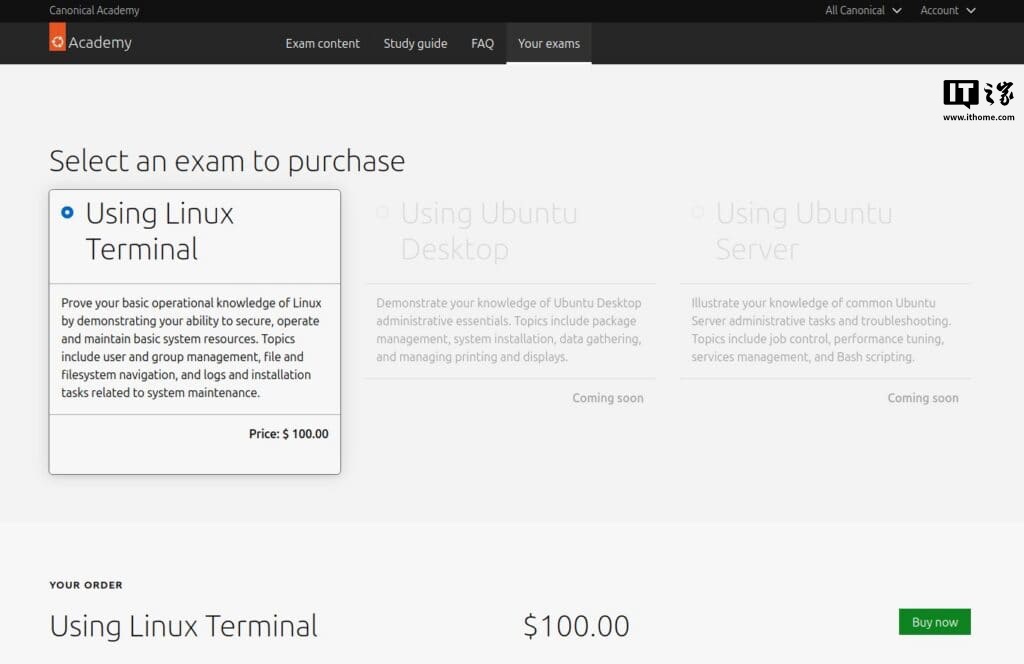
Task: Click the Using Ubuntu Server exam title
Action: click(x=803, y=231)
